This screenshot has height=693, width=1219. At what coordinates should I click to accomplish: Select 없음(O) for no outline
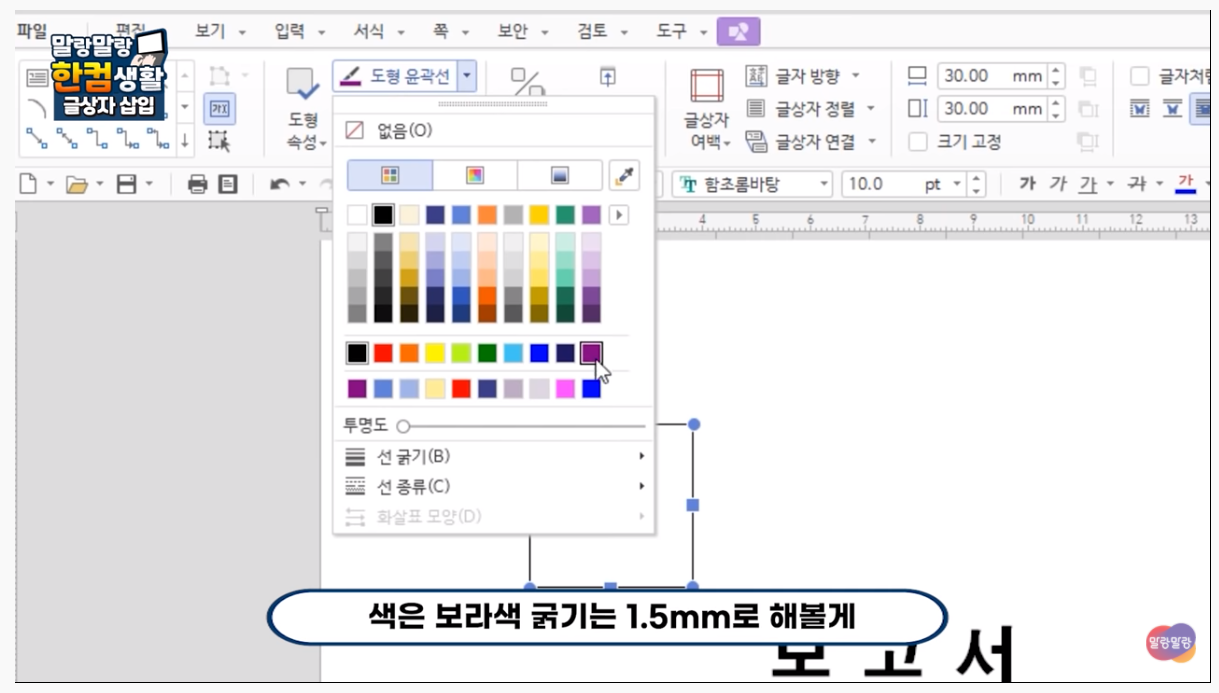point(404,130)
